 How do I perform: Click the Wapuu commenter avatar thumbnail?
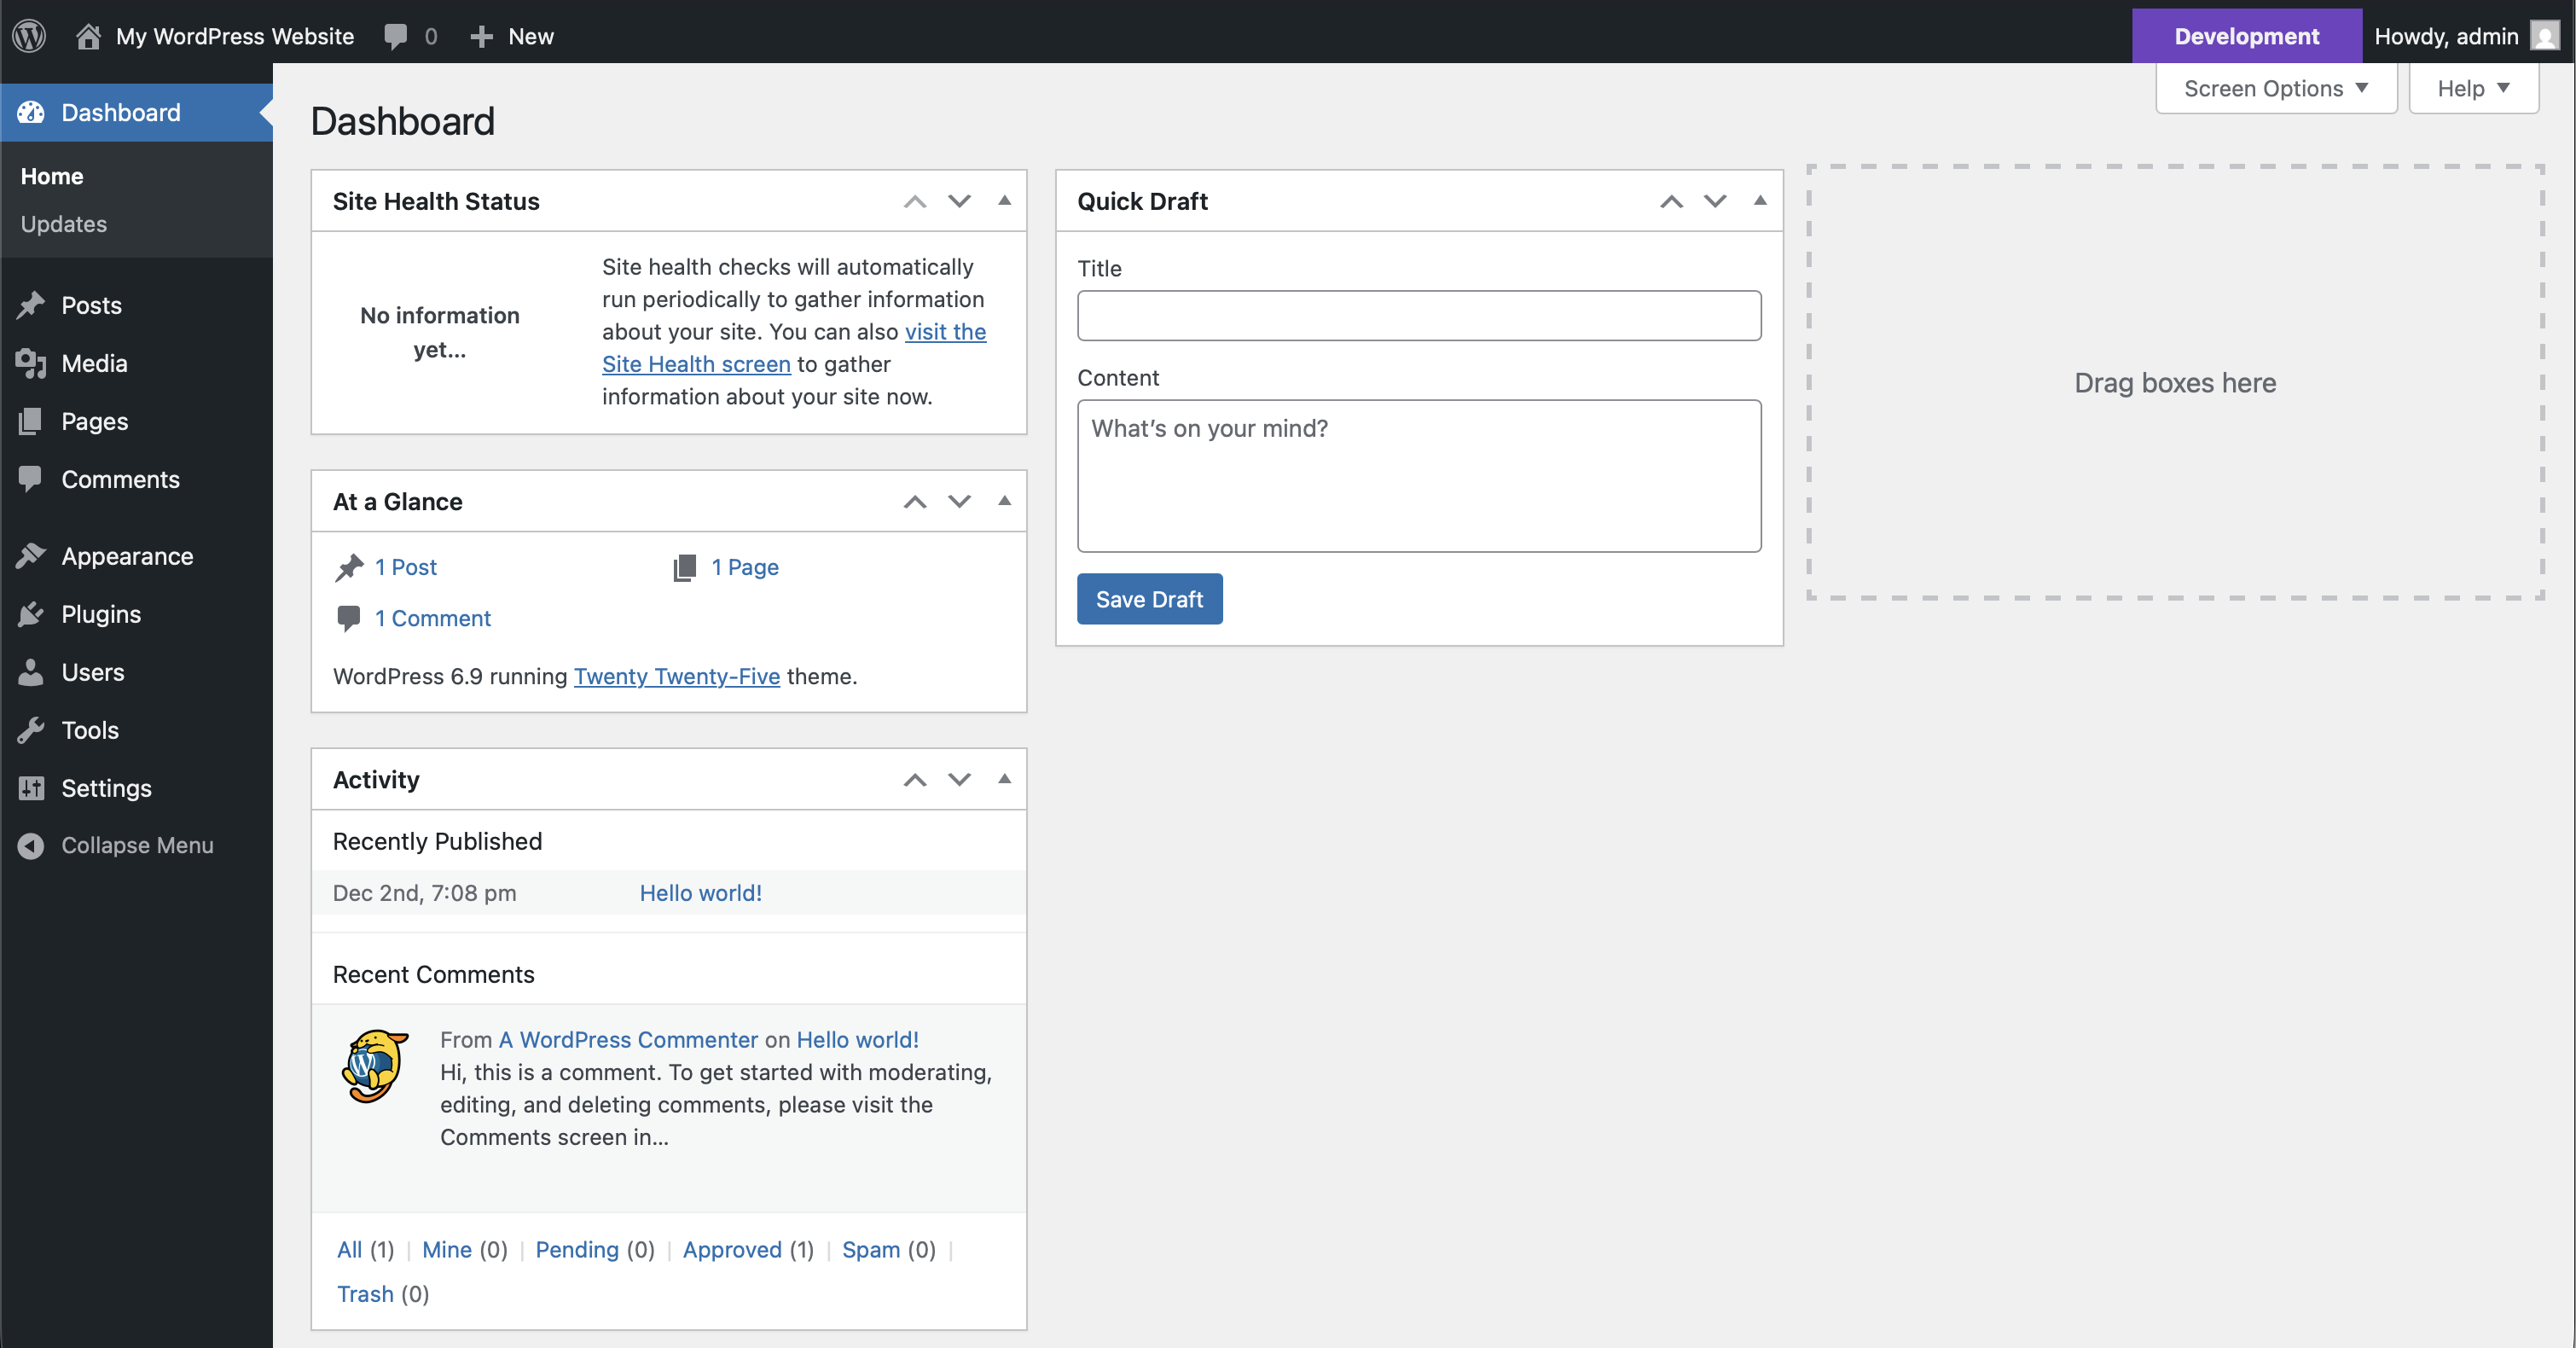[x=375, y=1066]
